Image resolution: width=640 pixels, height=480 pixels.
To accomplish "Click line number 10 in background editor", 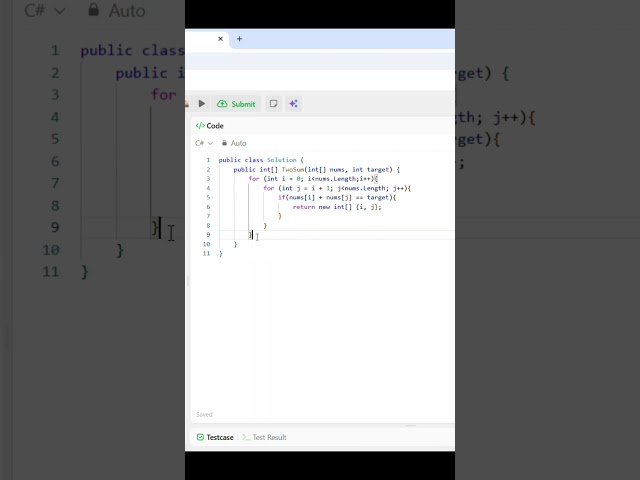I will [x=51, y=250].
